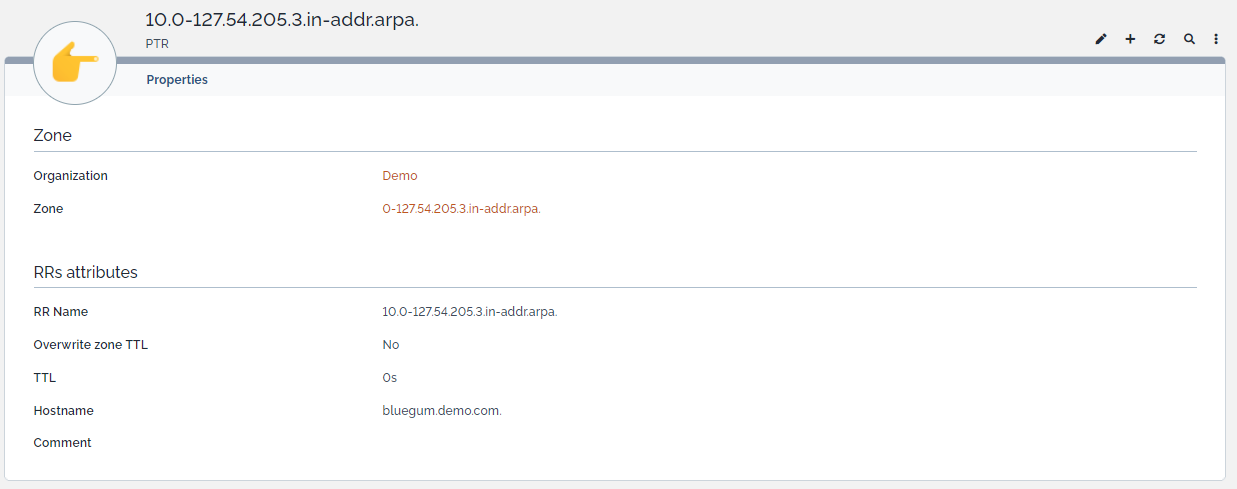Click the hostname value bluegum.demo.com.
This screenshot has width=1237, height=489.
click(x=441, y=411)
